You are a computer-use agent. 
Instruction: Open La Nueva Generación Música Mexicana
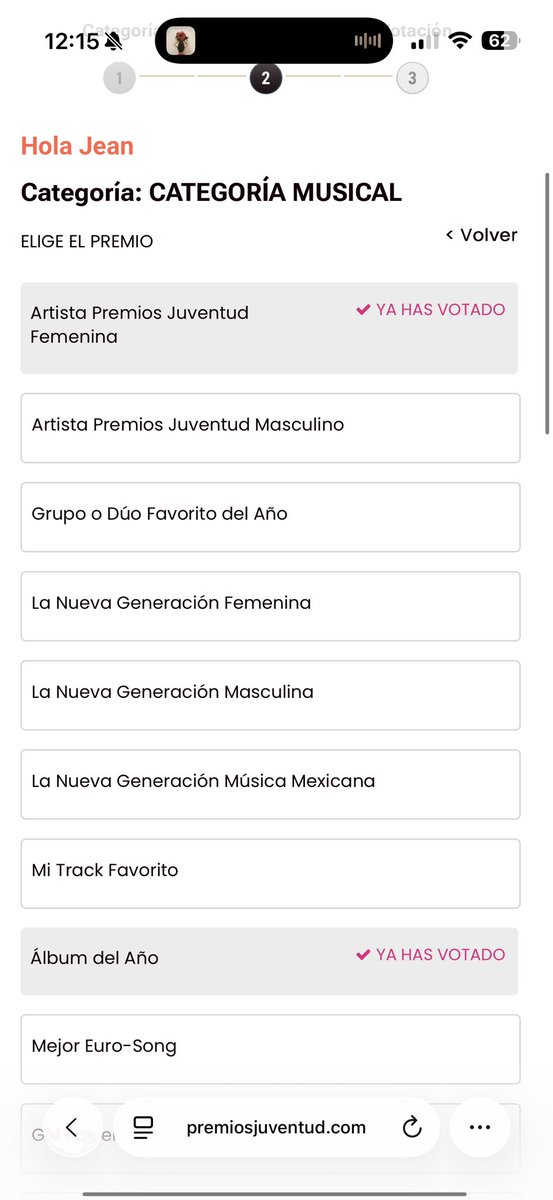(x=270, y=784)
